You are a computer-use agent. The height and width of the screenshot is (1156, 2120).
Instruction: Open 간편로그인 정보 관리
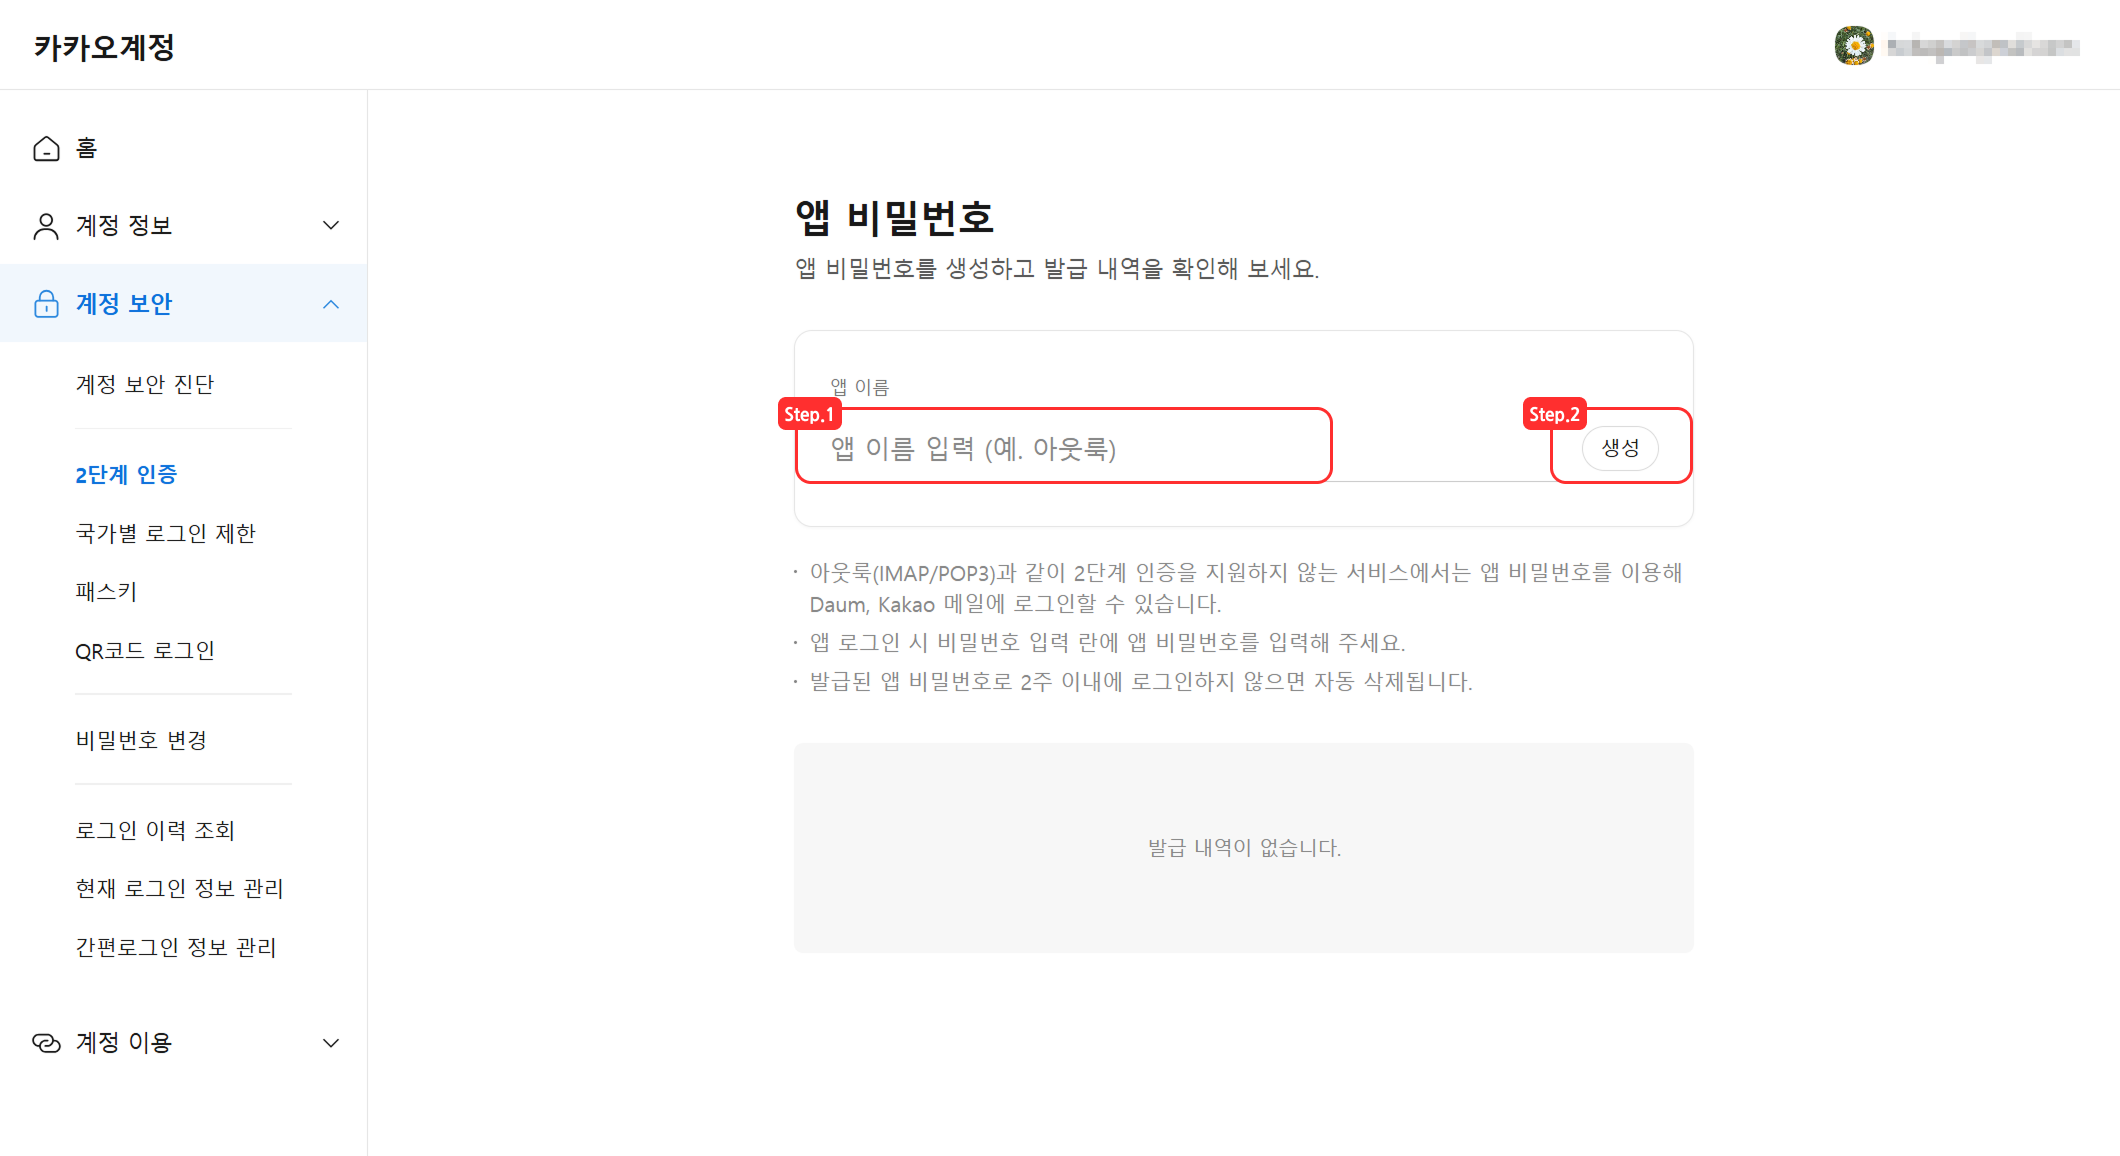point(176,947)
